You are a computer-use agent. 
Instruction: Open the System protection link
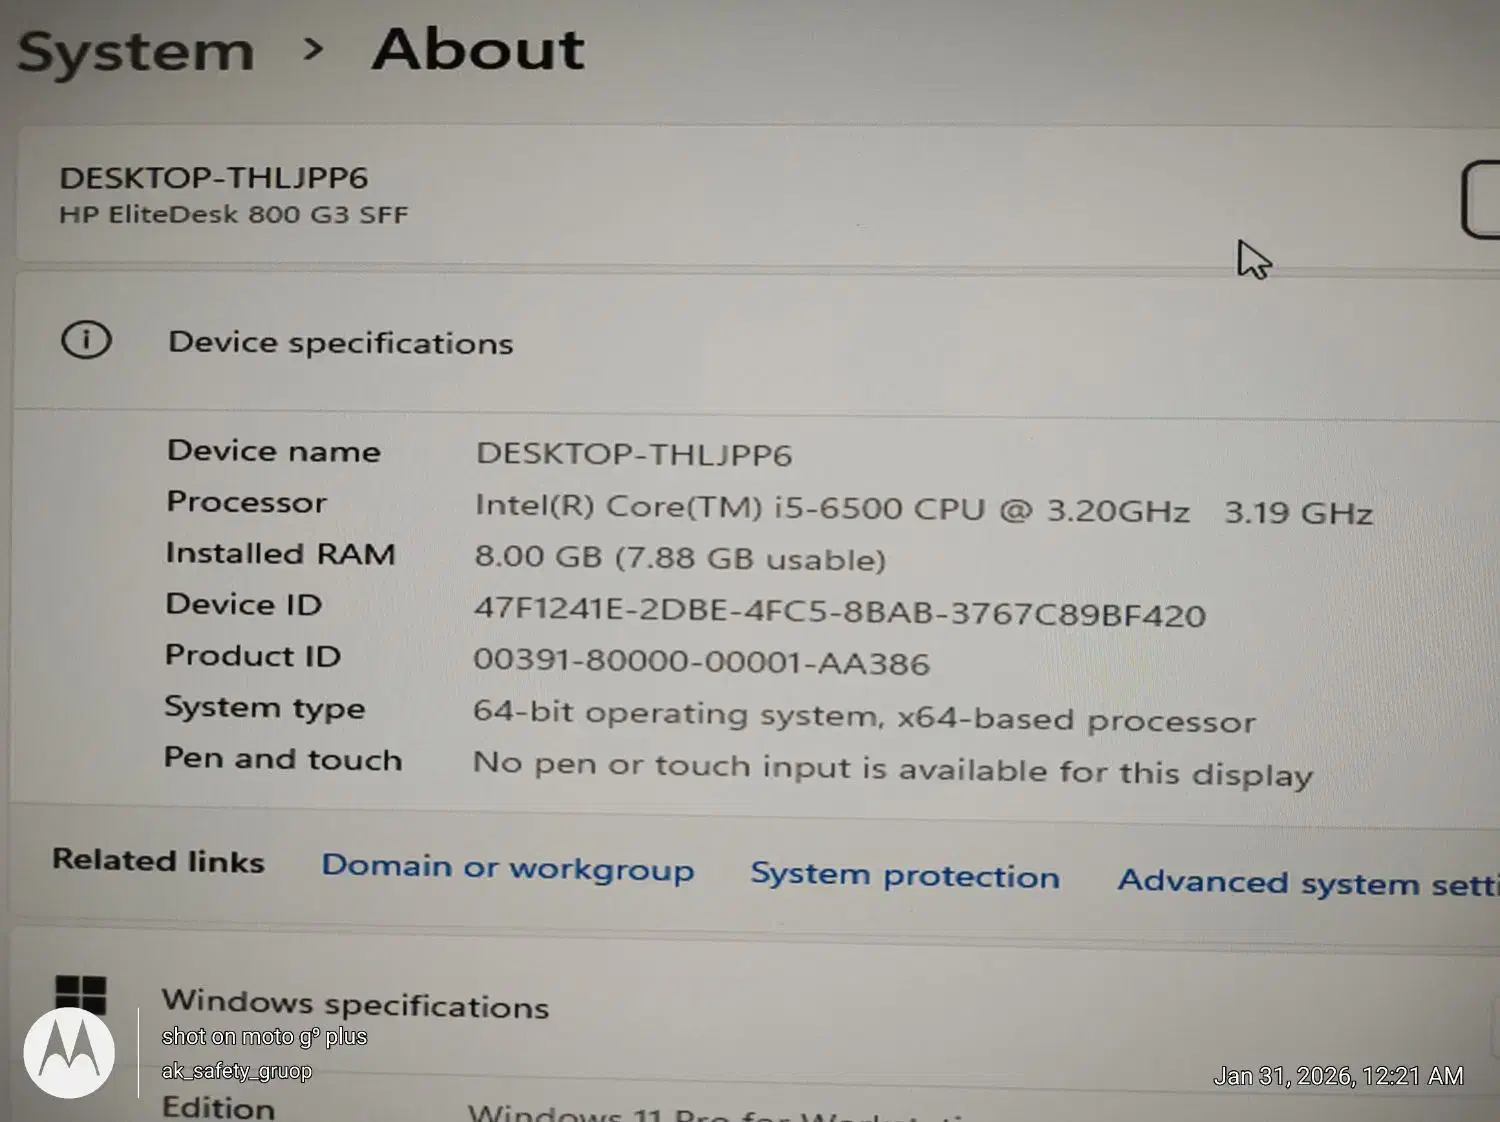pyautogui.click(x=905, y=875)
